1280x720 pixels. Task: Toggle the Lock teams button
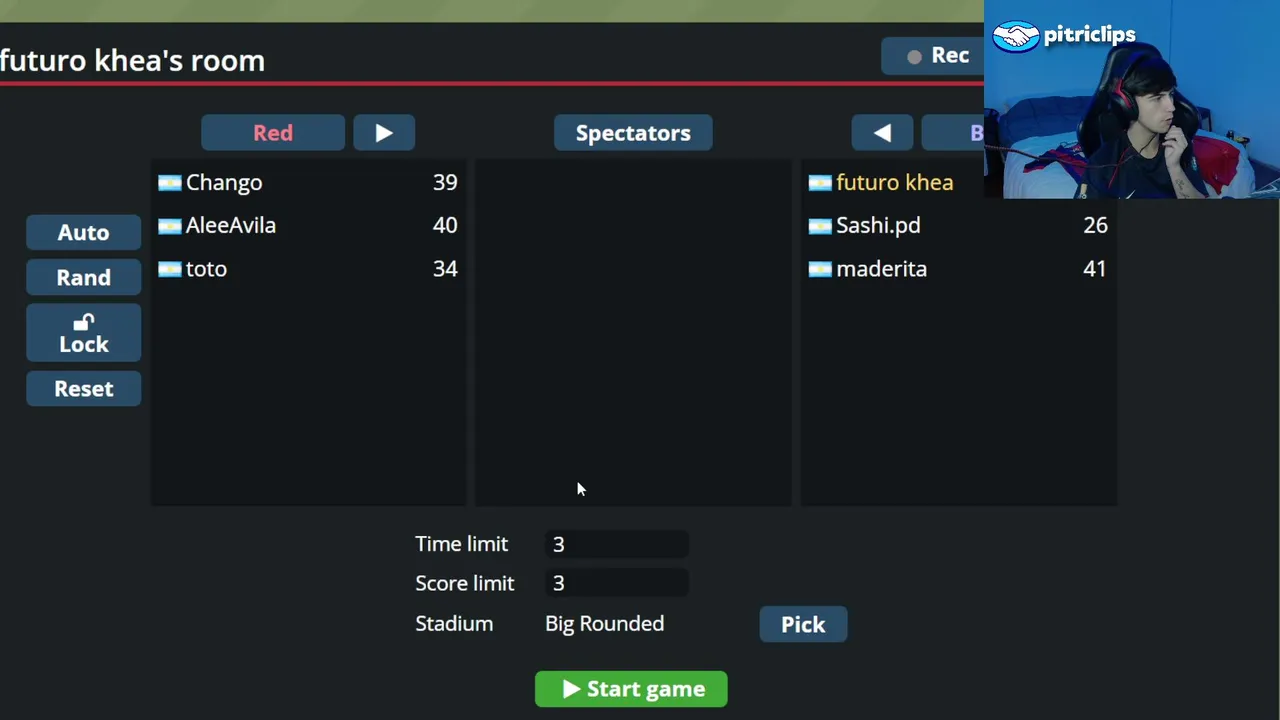click(x=84, y=334)
